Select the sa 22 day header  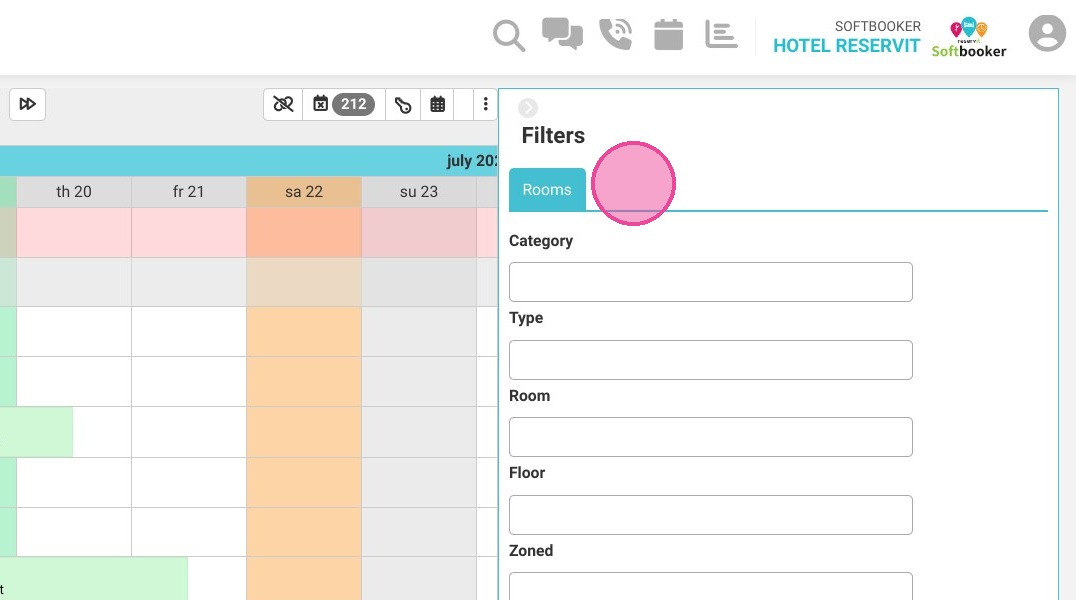(x=304, y=192)
